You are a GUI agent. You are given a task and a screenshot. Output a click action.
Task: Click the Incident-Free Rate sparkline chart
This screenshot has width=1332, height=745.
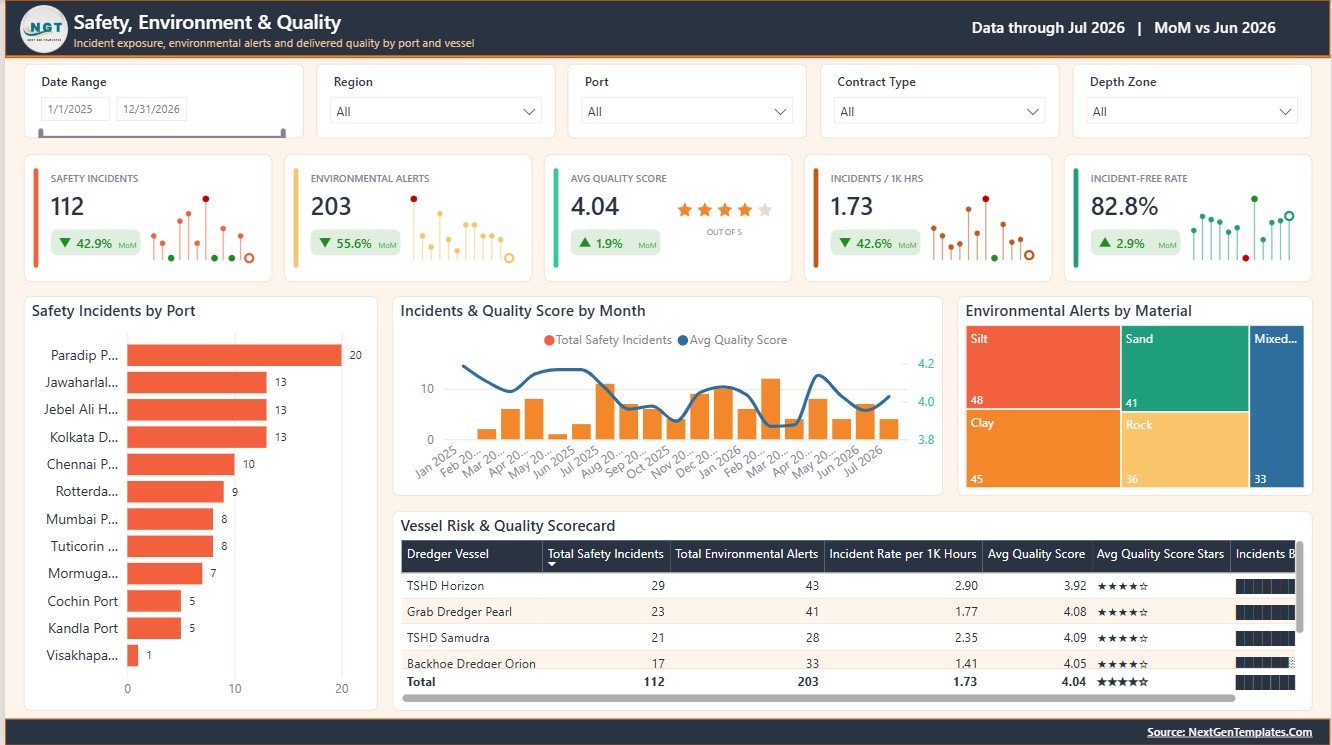[1243, 230]
